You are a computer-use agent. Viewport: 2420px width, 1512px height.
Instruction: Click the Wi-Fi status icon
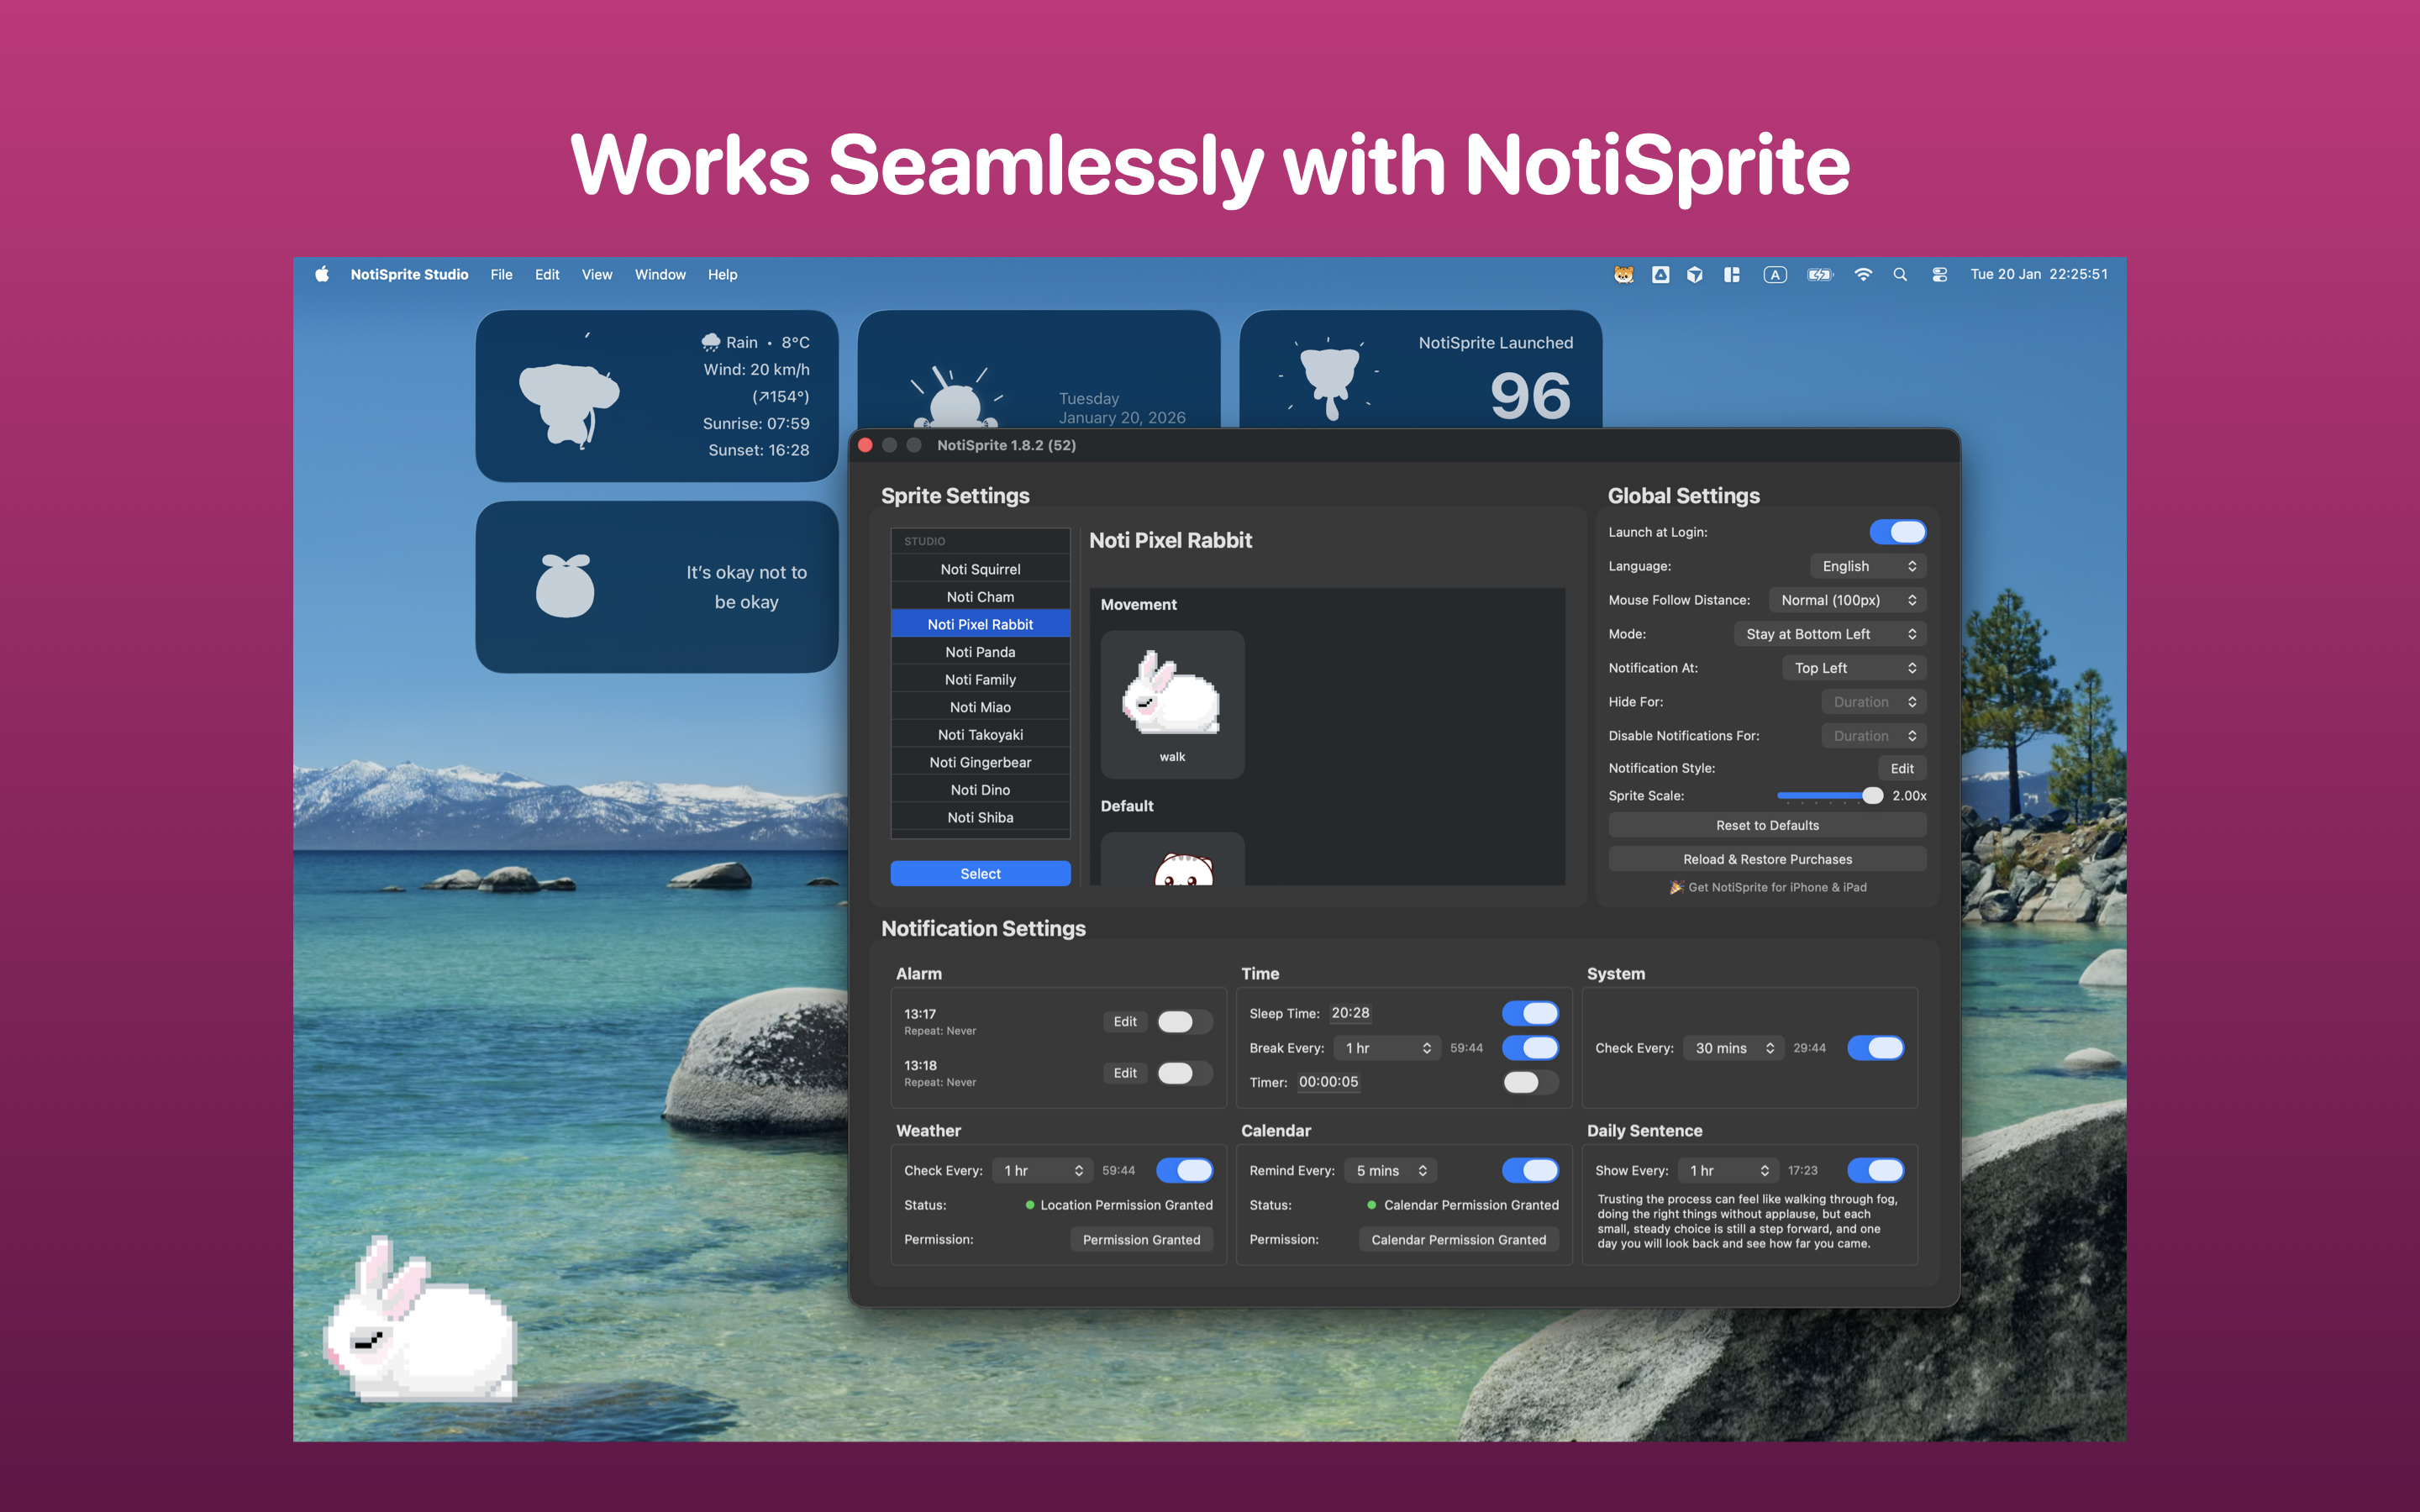point(1862,274)
